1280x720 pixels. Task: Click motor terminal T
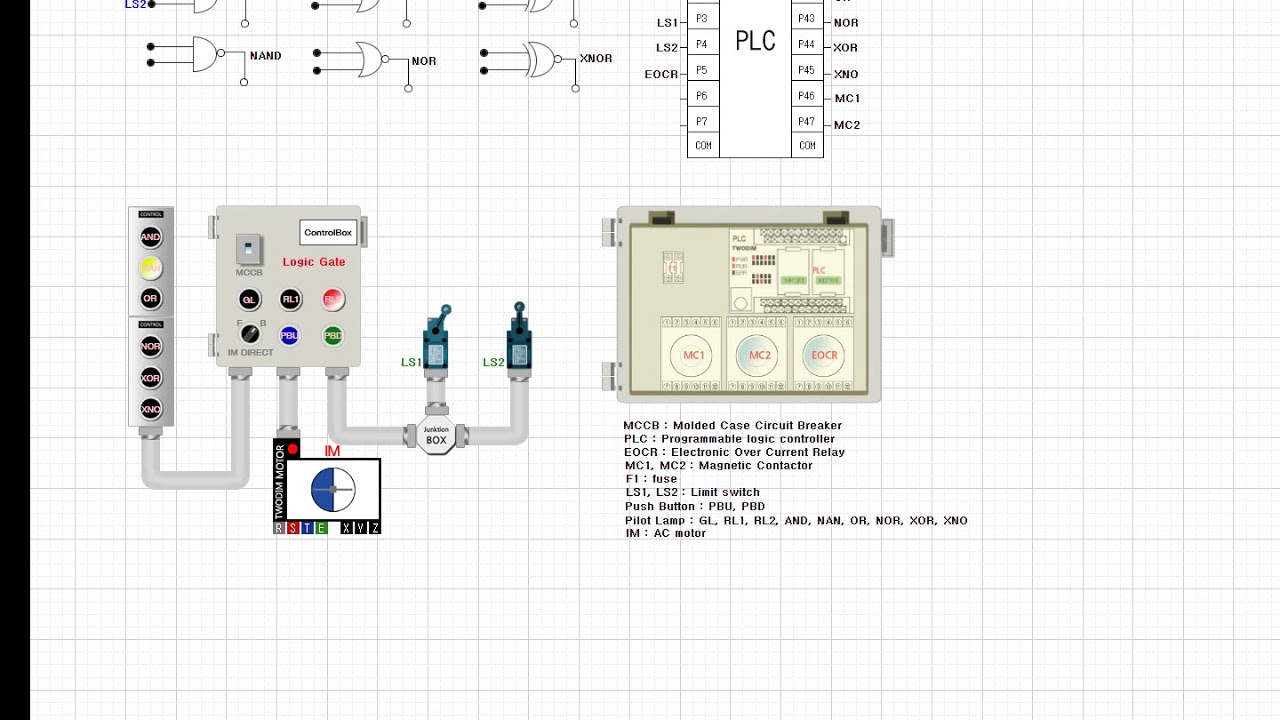click(307, 528)
